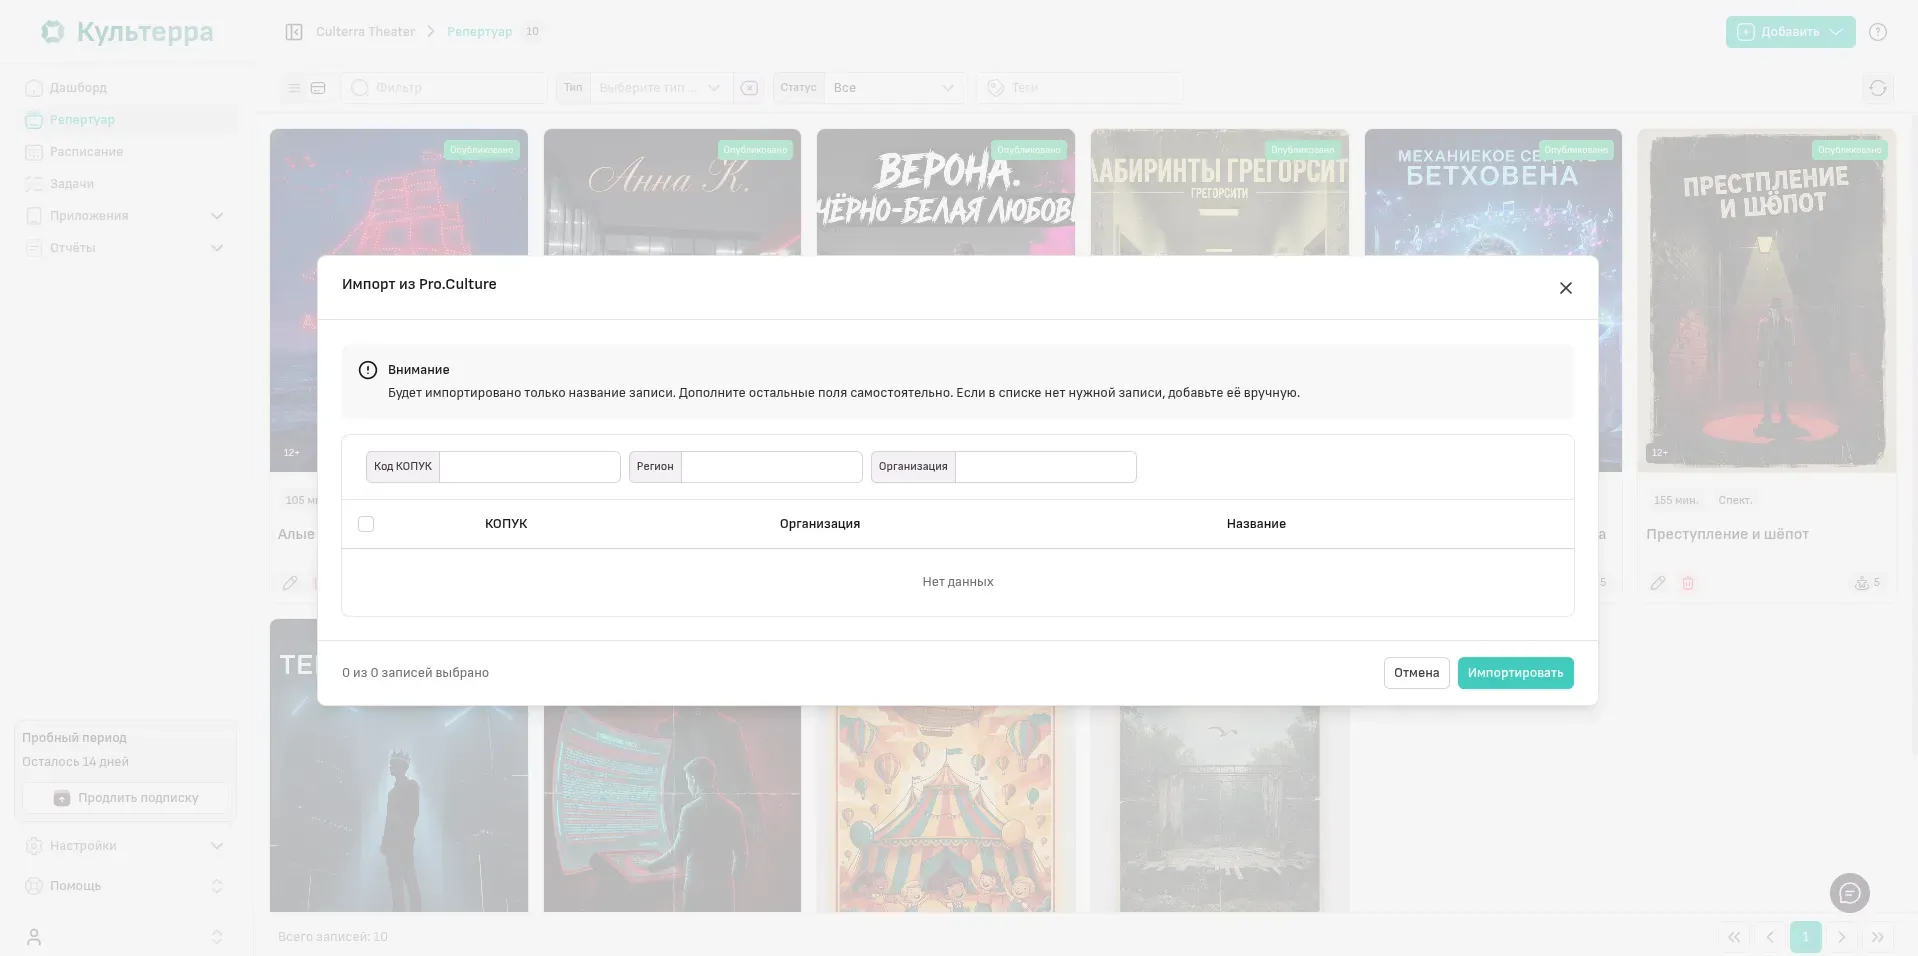Expand the Помощь sidebar menu
This screenshot has height=956, width=1918.
pos(125,886)
